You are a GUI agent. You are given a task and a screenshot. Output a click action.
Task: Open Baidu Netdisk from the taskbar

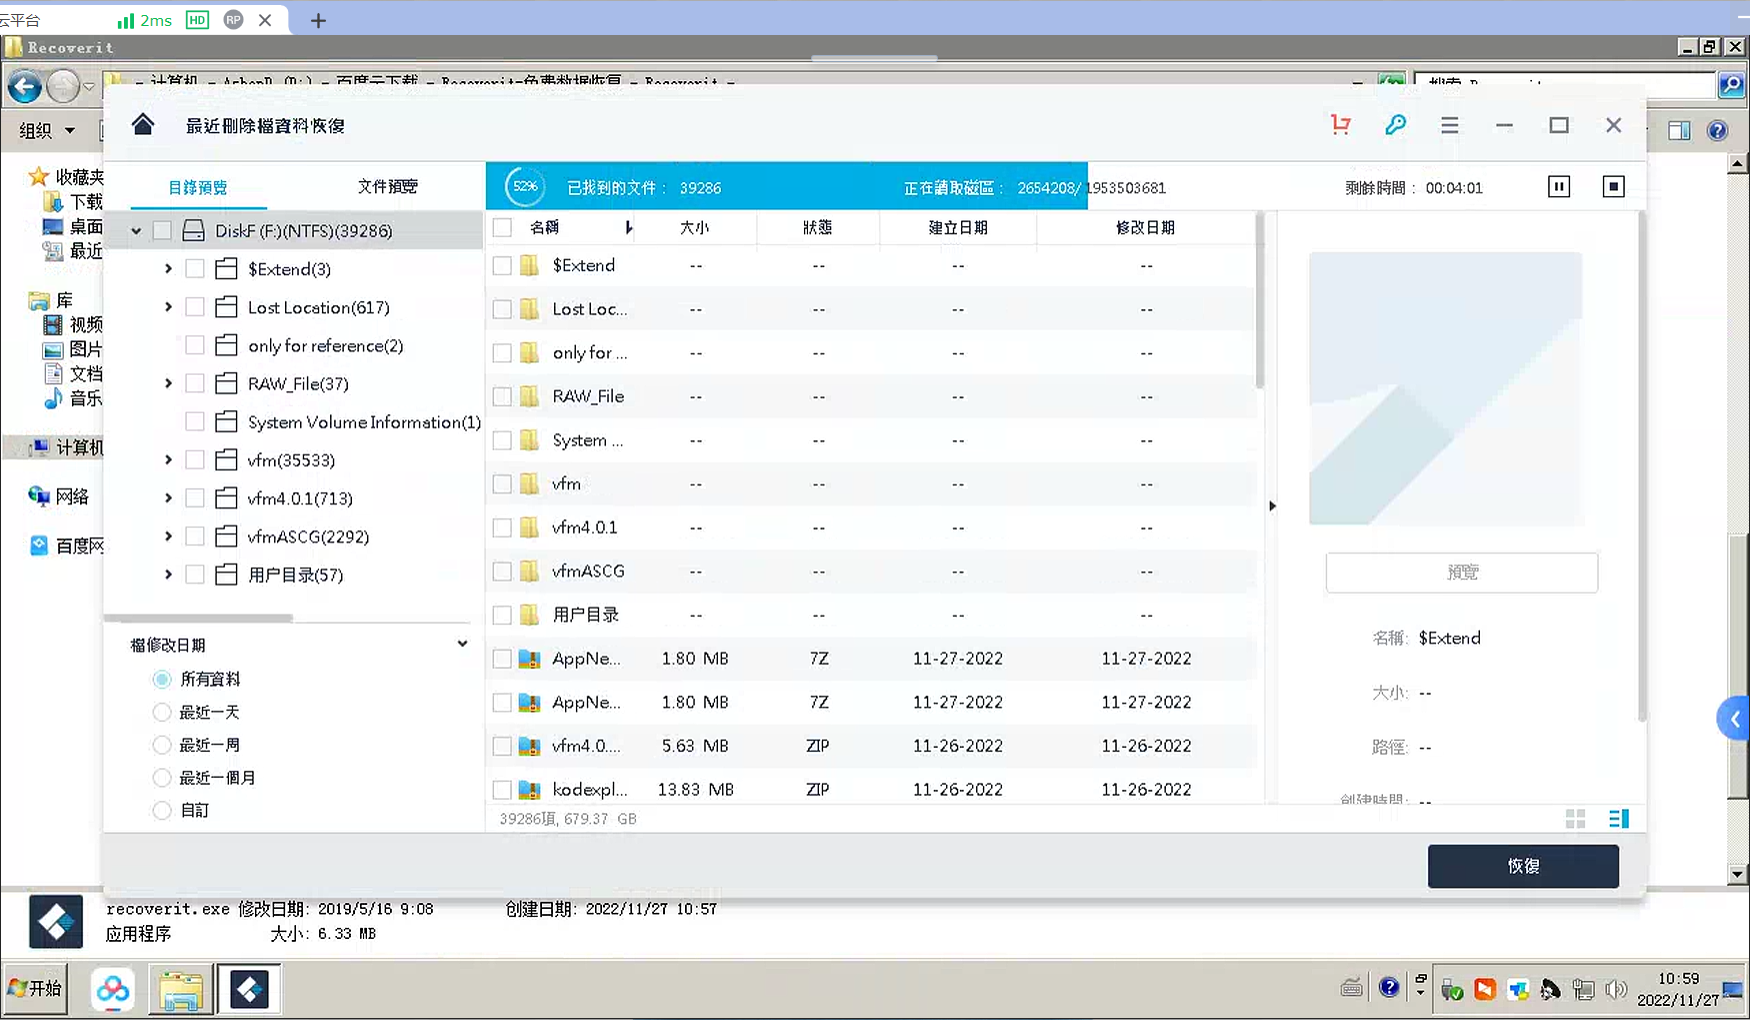point(112,989)
